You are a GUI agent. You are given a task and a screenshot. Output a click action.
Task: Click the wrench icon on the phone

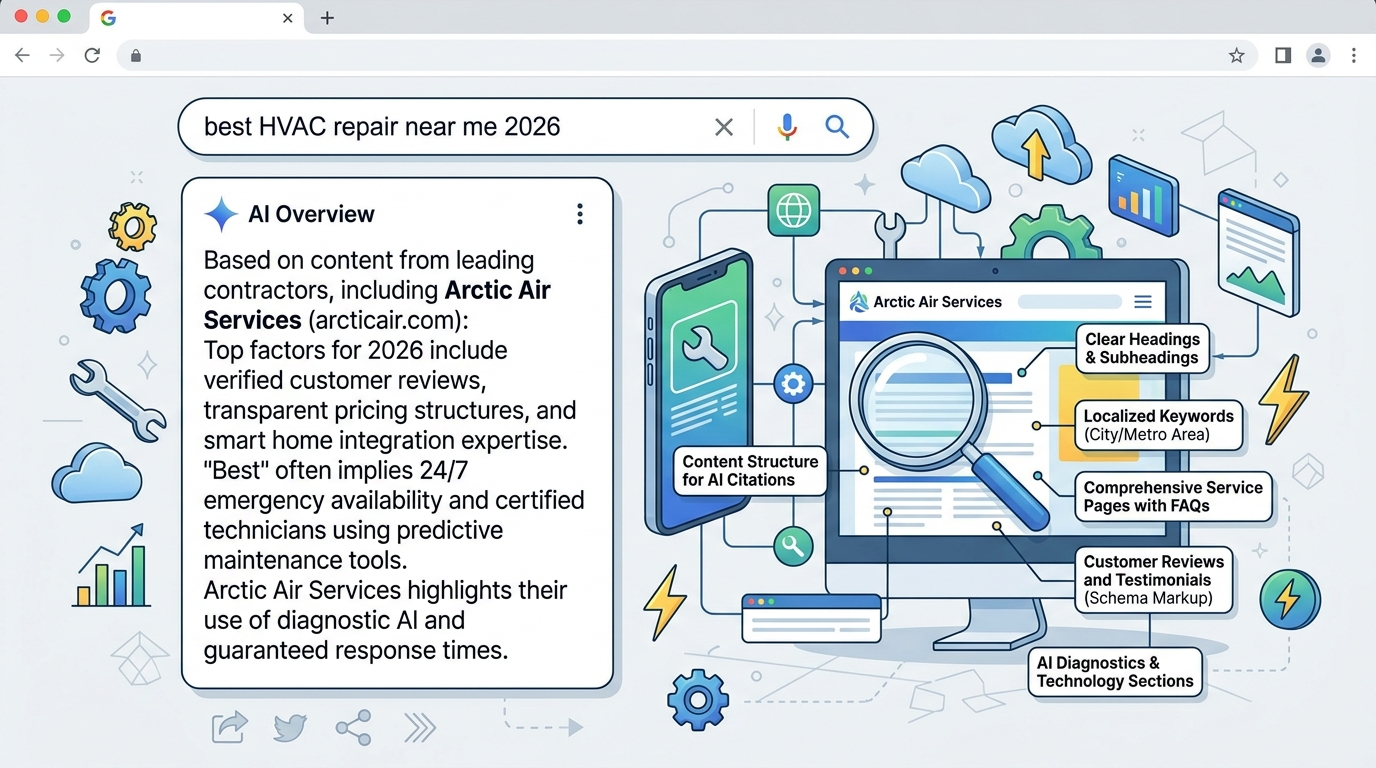point(703,347)
